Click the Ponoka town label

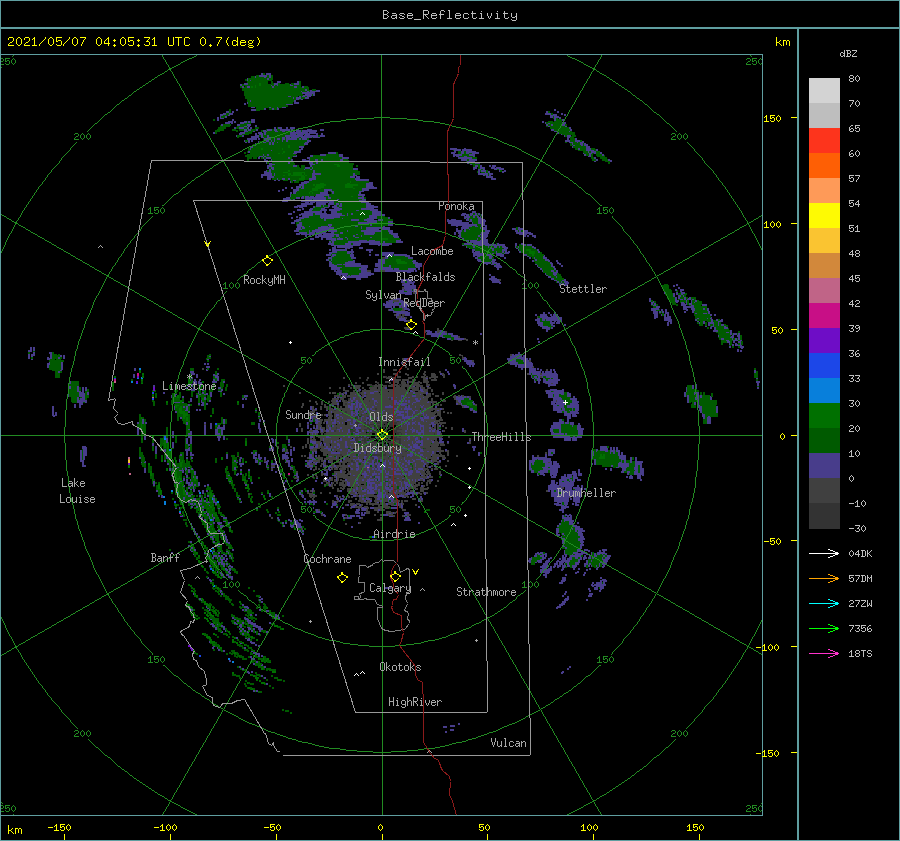456,206
